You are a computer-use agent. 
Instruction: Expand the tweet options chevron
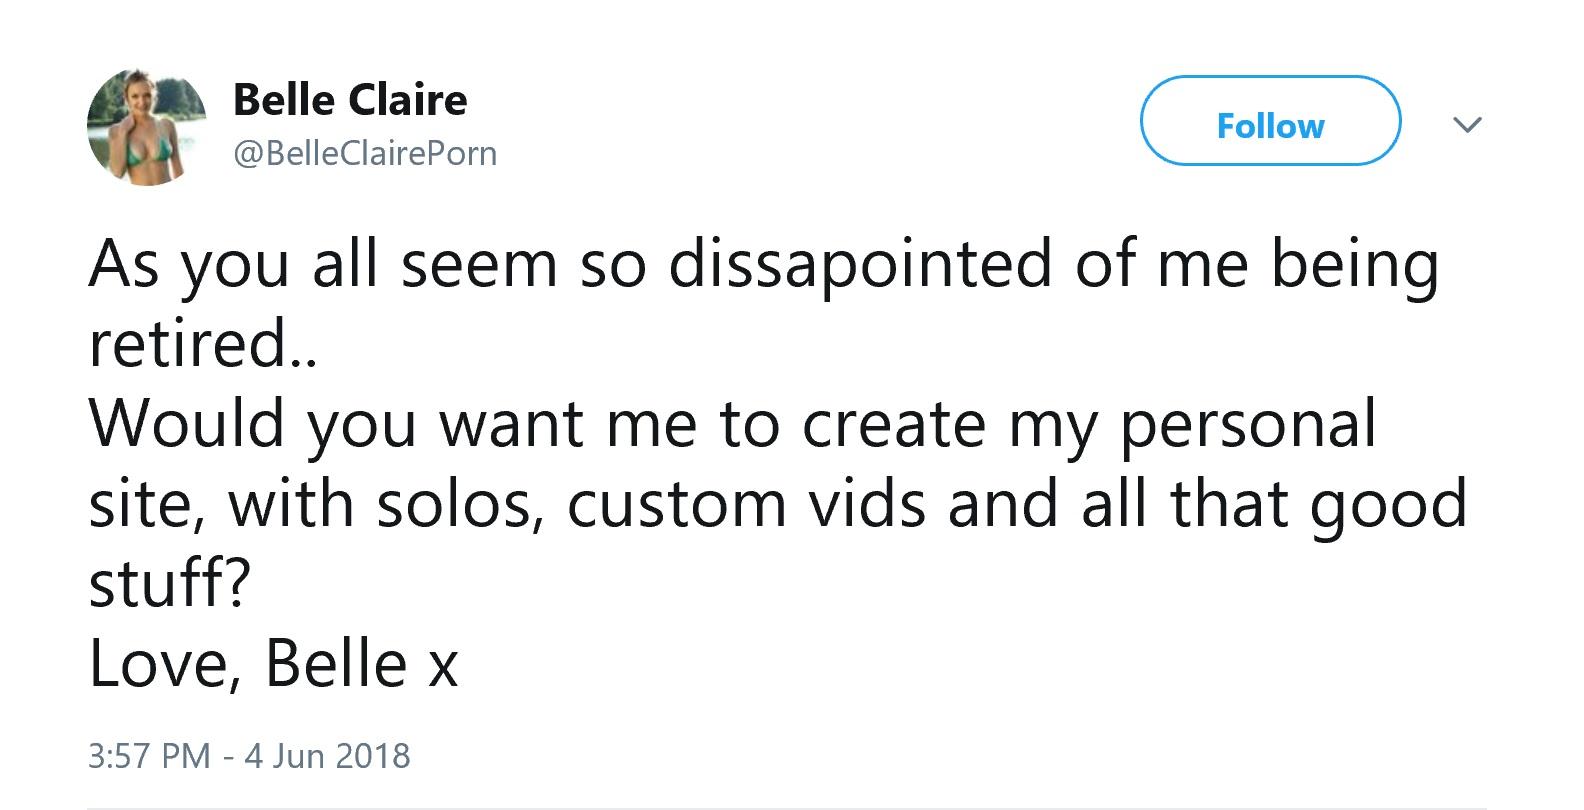1466,125
